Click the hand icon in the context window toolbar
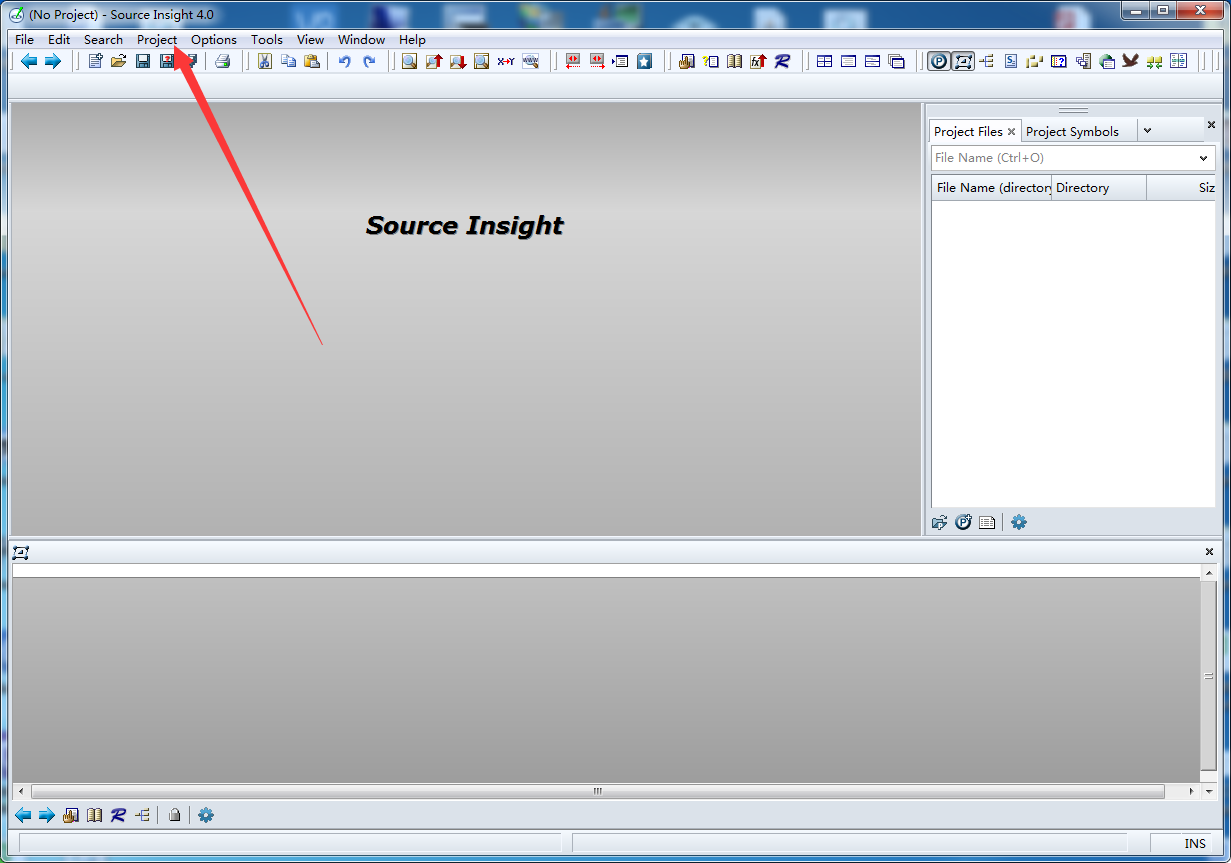 pyautogui.click(x=70, y=815)
